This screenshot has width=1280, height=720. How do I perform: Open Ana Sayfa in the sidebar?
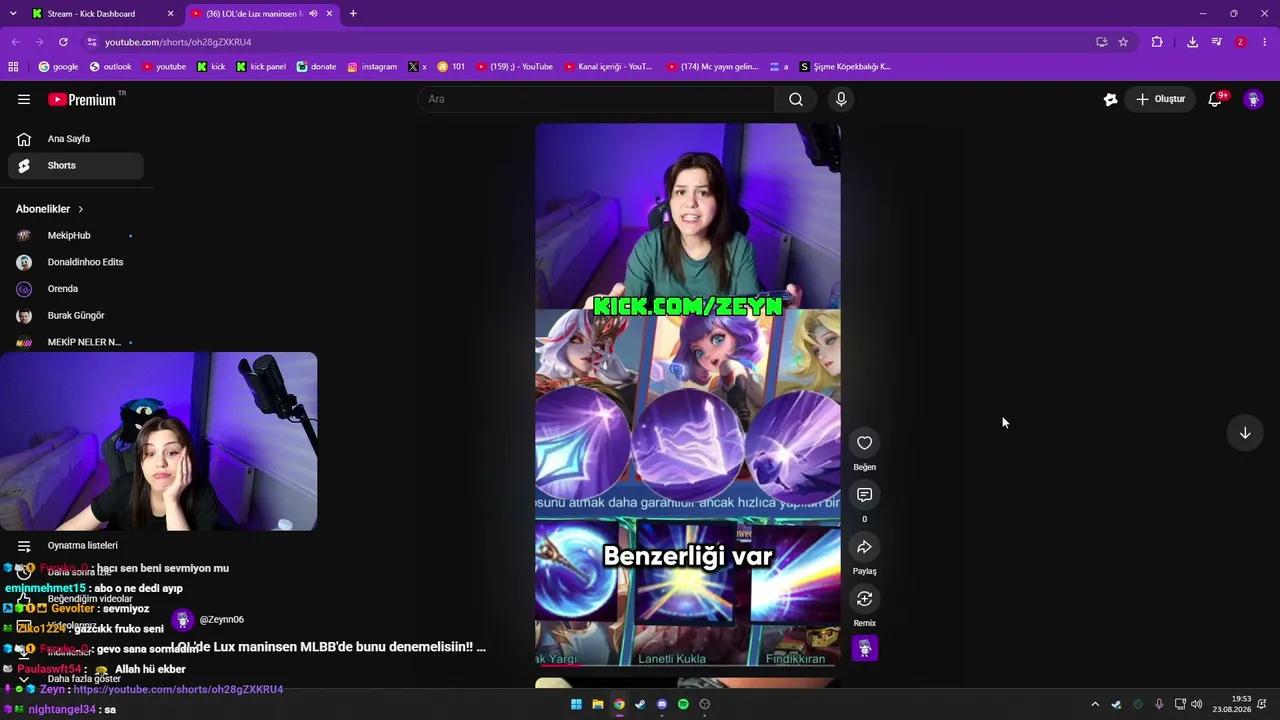[76, 139]
